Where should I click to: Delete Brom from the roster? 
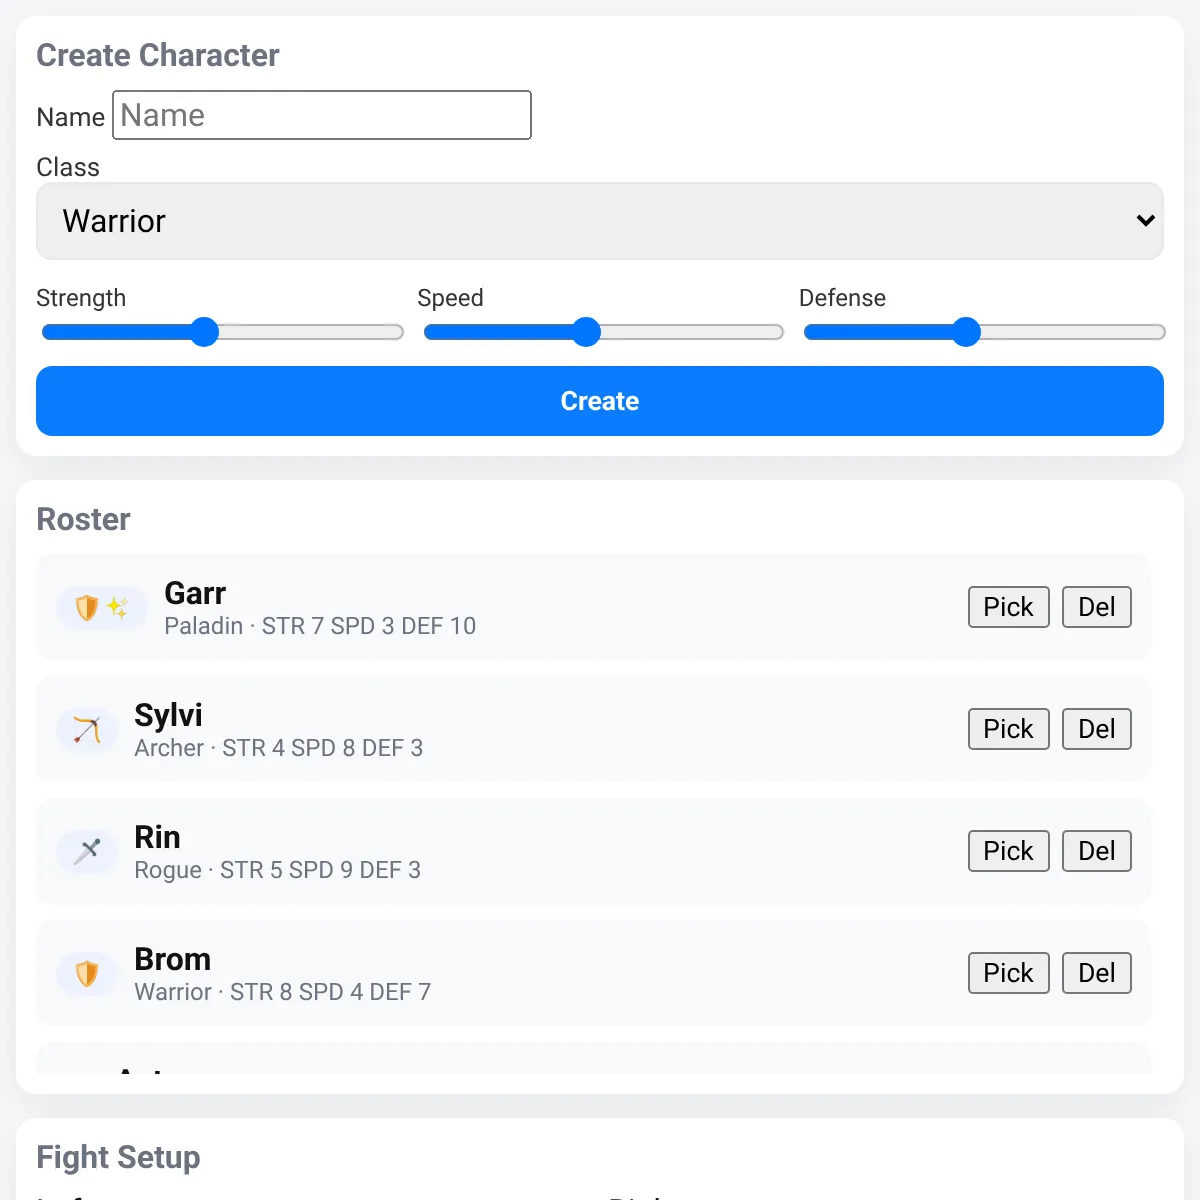coord(1096,973)
